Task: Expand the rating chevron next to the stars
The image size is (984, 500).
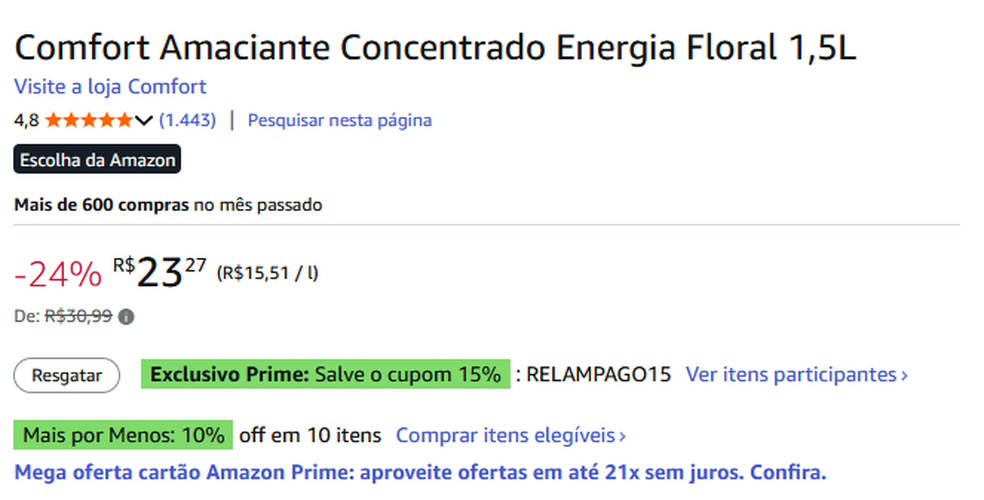Action: click(143, 121)
